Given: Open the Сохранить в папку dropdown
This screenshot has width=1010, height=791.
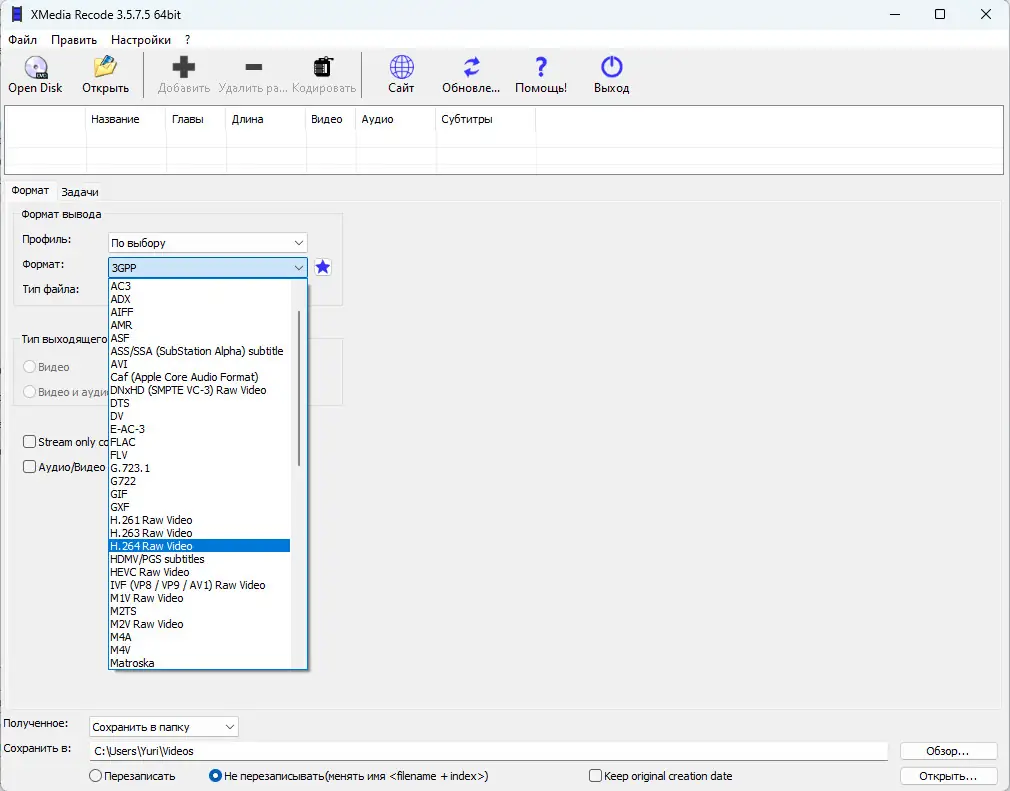Looking at the screenshot, I should coord(164,727).
